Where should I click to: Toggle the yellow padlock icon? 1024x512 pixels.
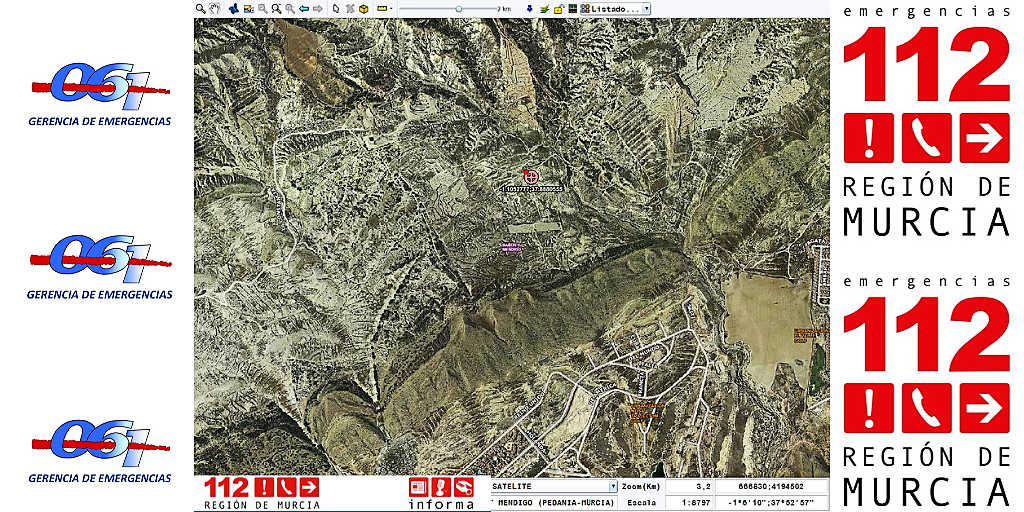coord(558,8)
